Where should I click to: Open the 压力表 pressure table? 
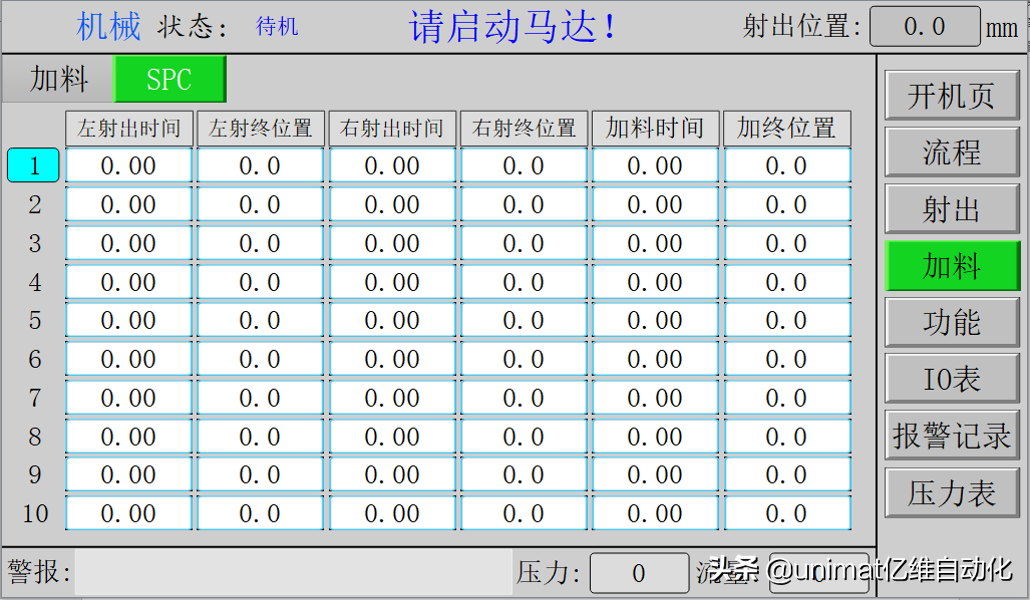click(951, 493)
